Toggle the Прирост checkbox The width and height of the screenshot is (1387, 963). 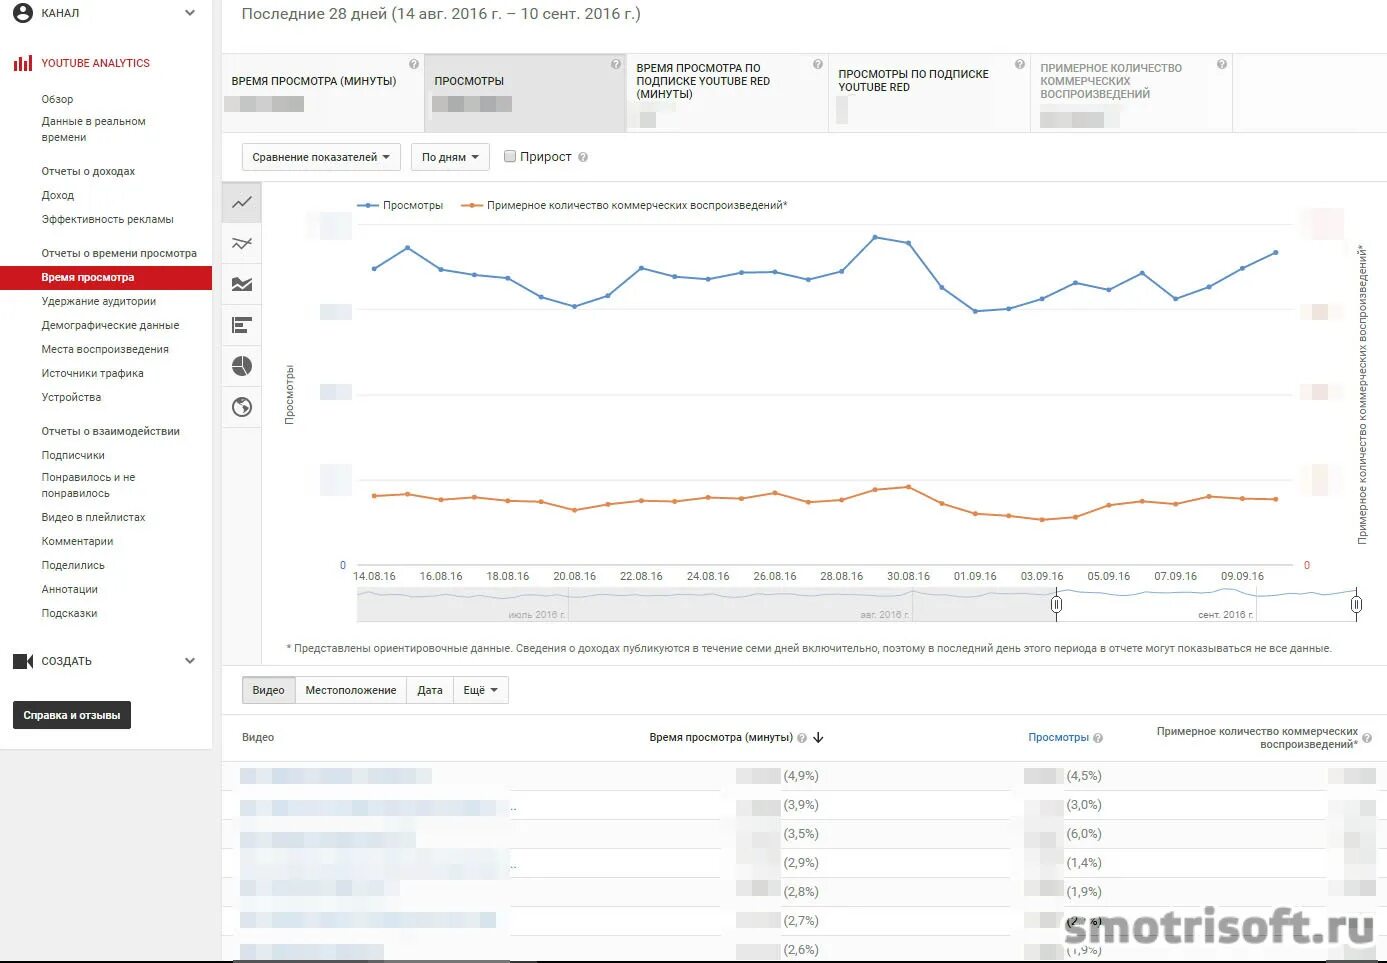tap(510, 156)
